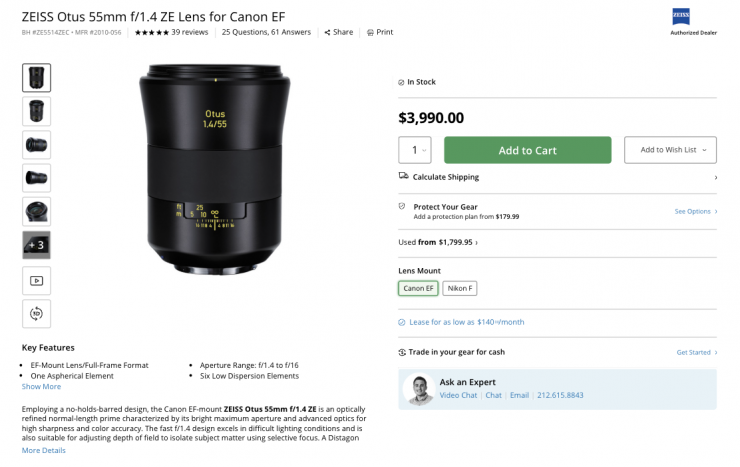Click the Video Chat link
Screen dimensions: 740x467
click(x=459, y=395)
